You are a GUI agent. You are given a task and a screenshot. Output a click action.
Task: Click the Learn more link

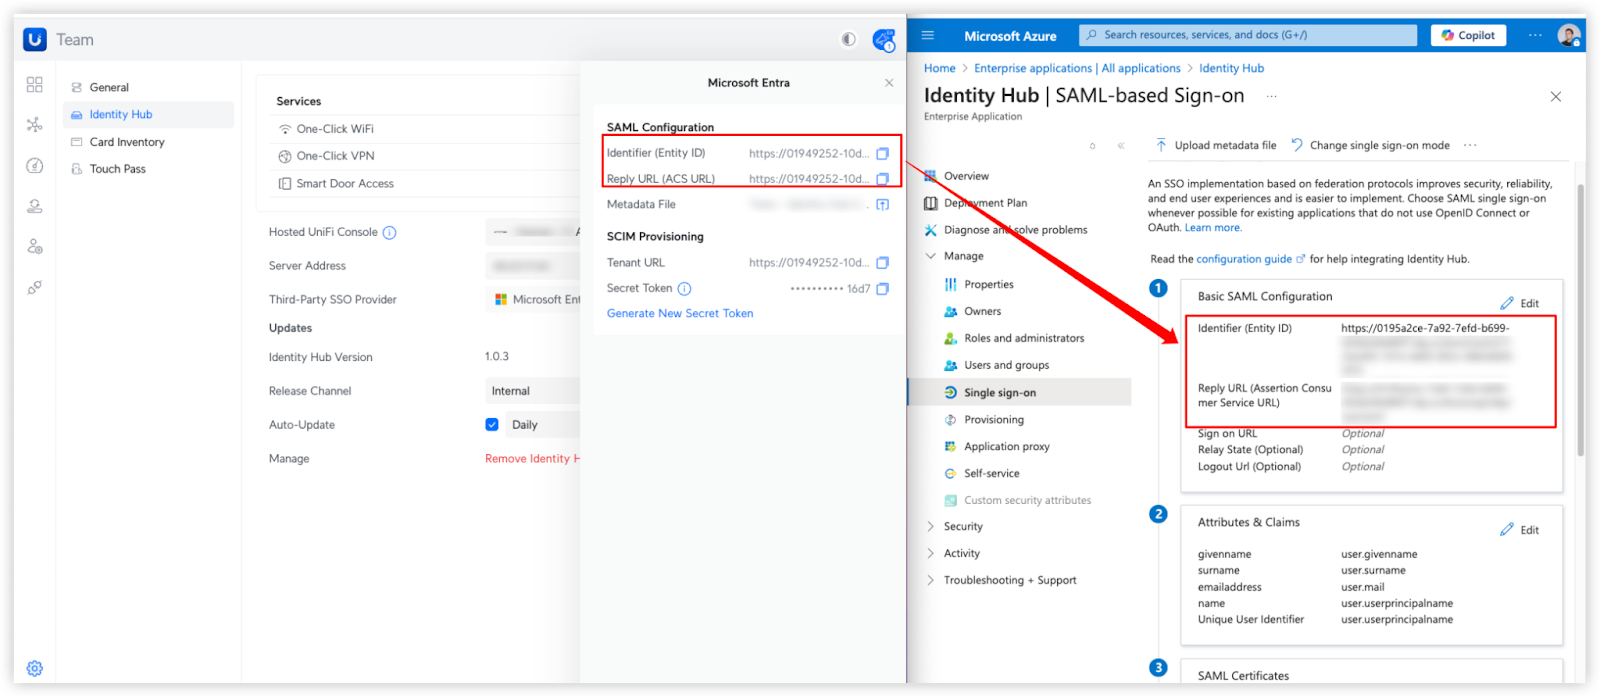1213,228
